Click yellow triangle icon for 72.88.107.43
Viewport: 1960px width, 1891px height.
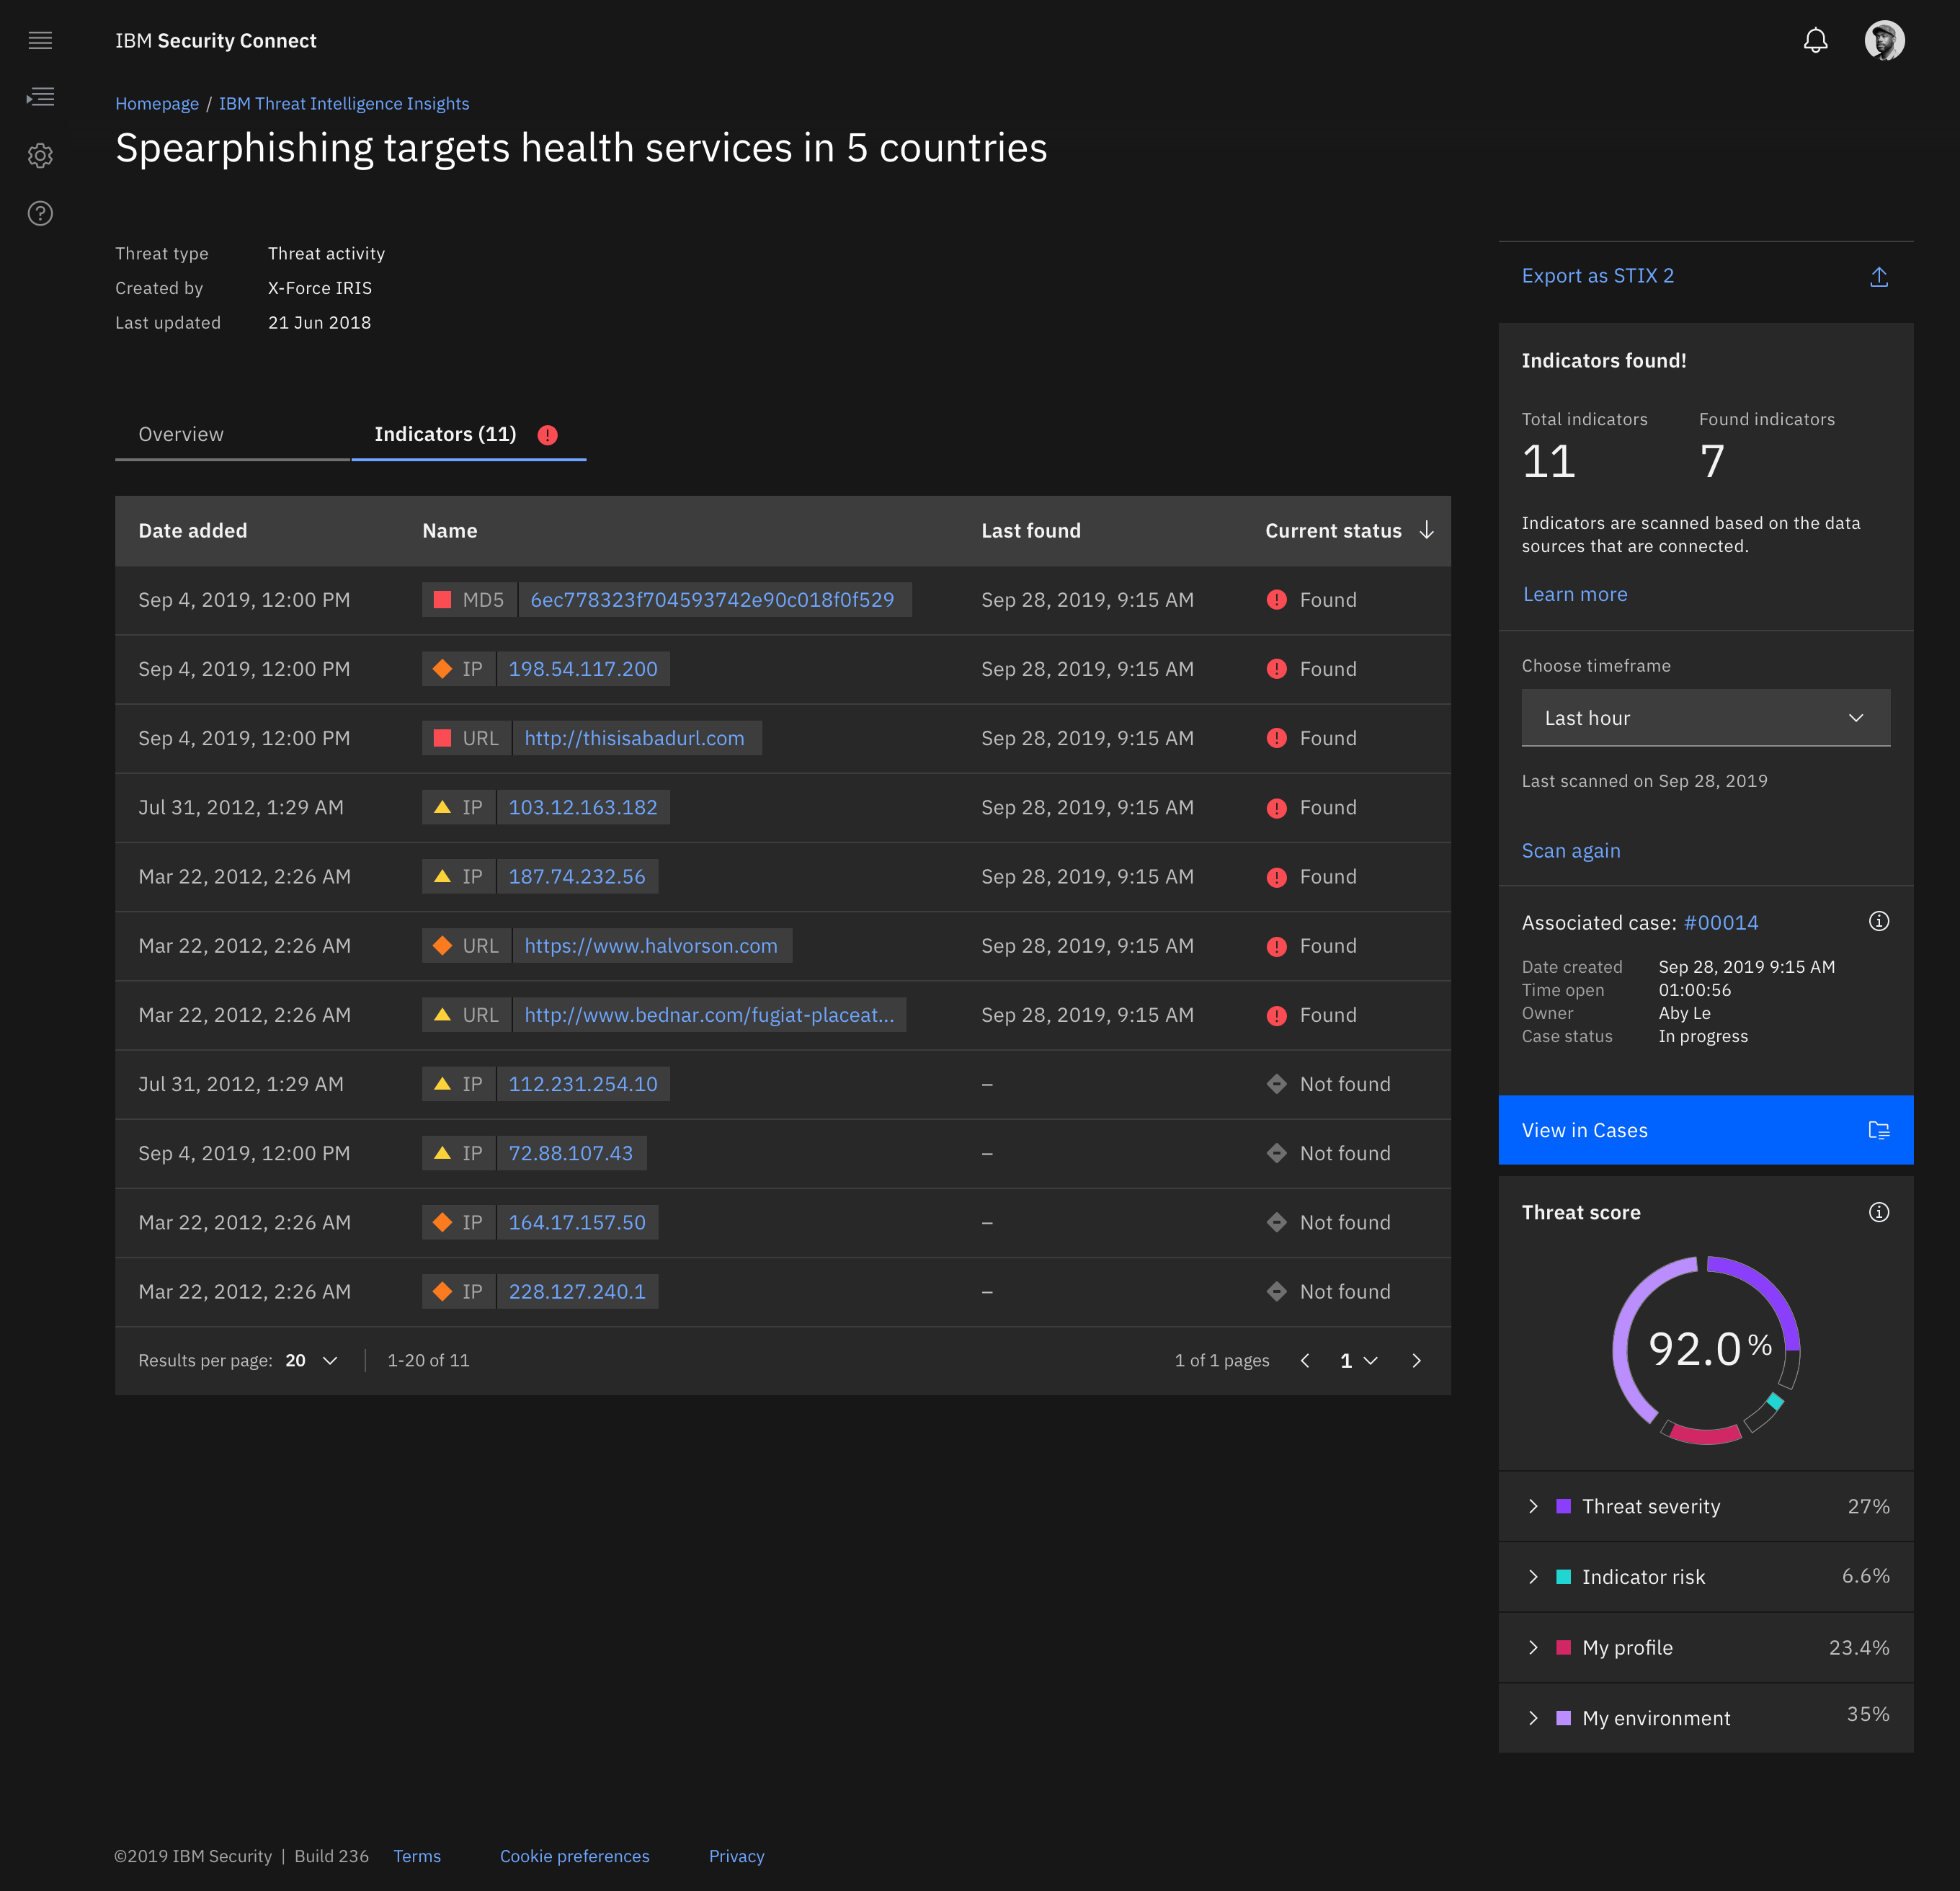point(442,1153)
